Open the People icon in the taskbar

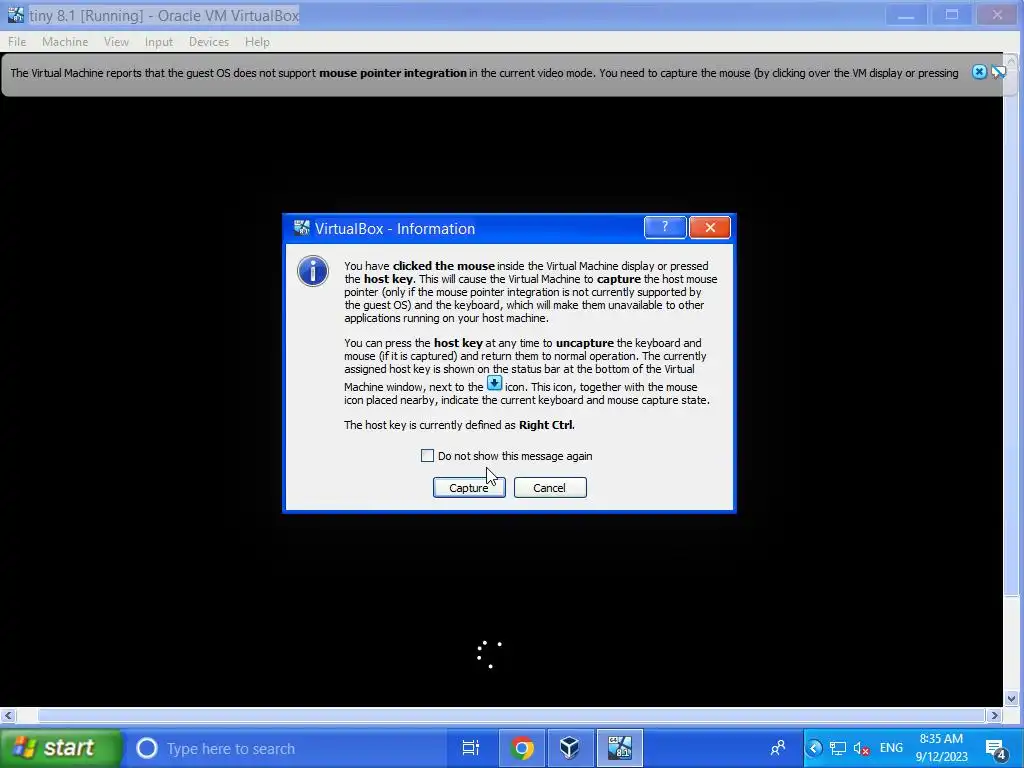pyautogui.click(x=778, y=748)
